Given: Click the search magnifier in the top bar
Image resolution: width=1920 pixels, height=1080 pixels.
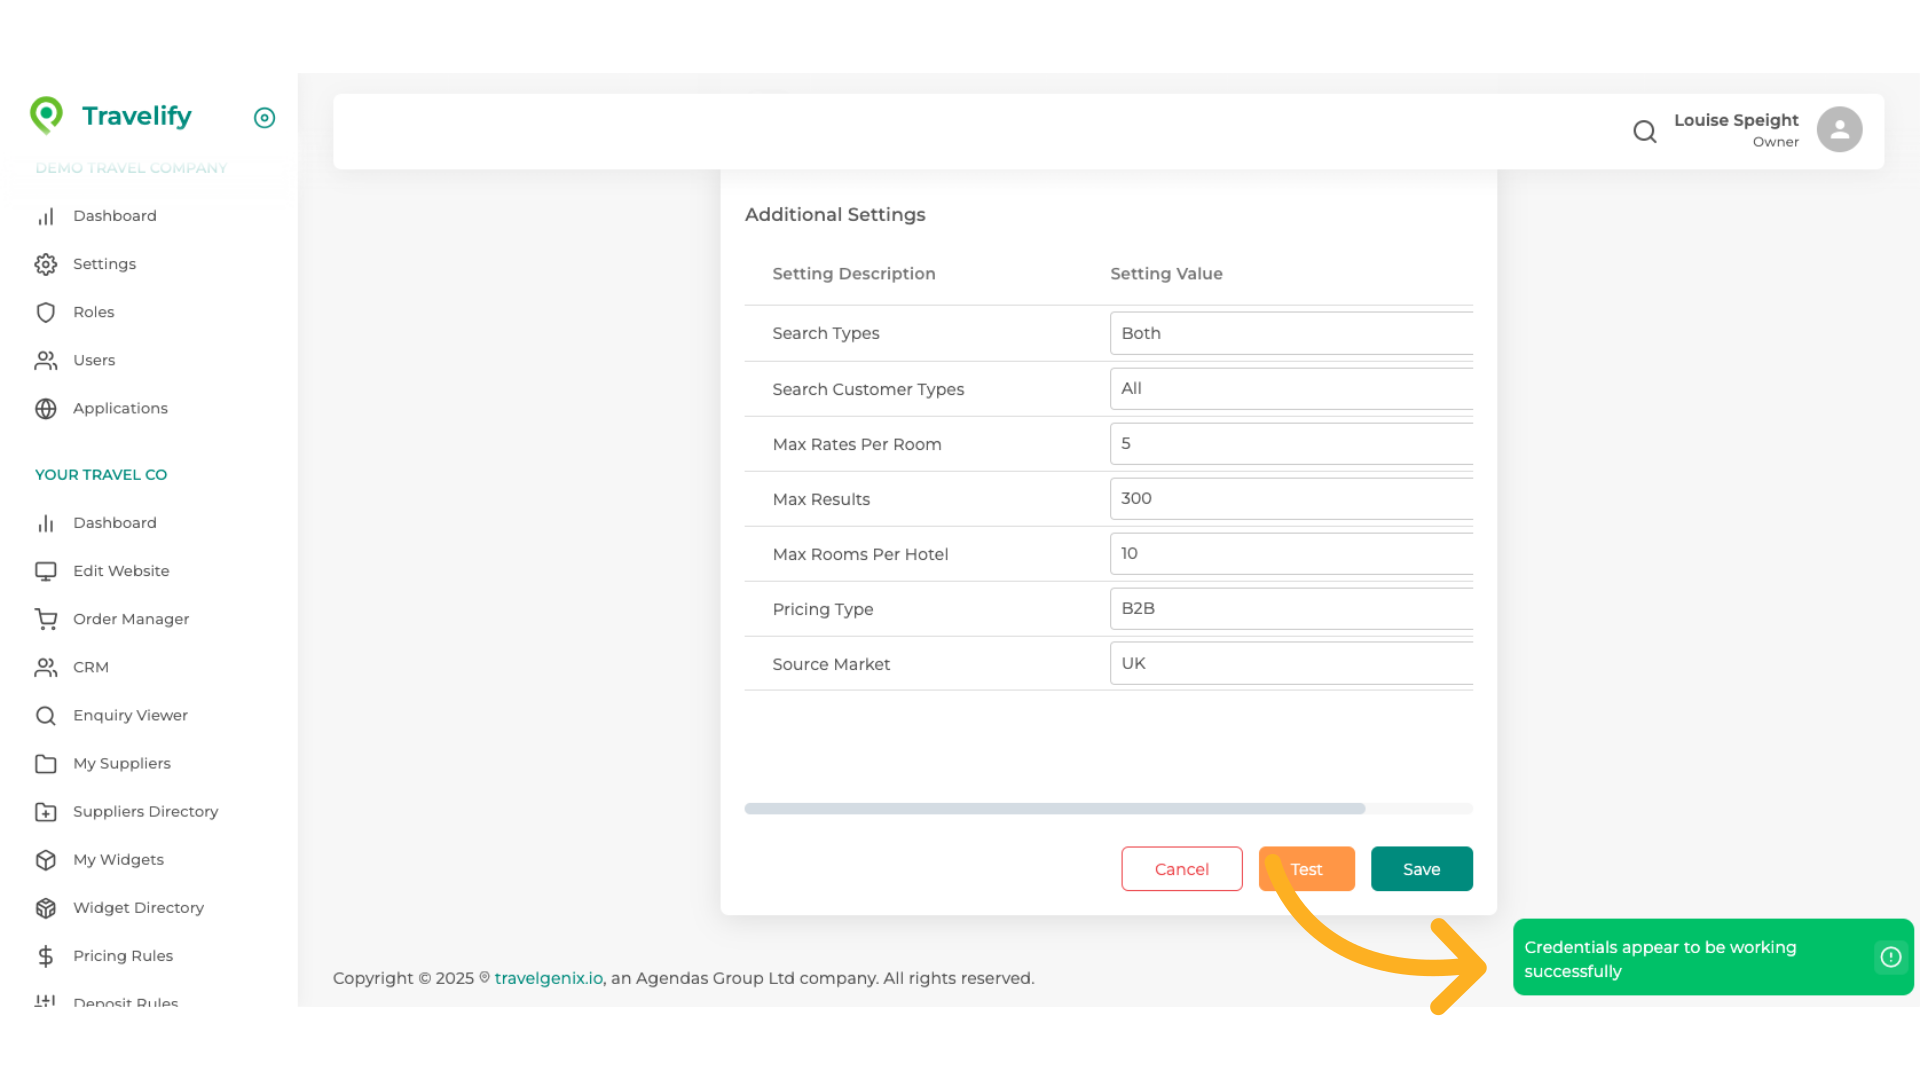Looking at the screenshot, I should [x=1644, y=131].
